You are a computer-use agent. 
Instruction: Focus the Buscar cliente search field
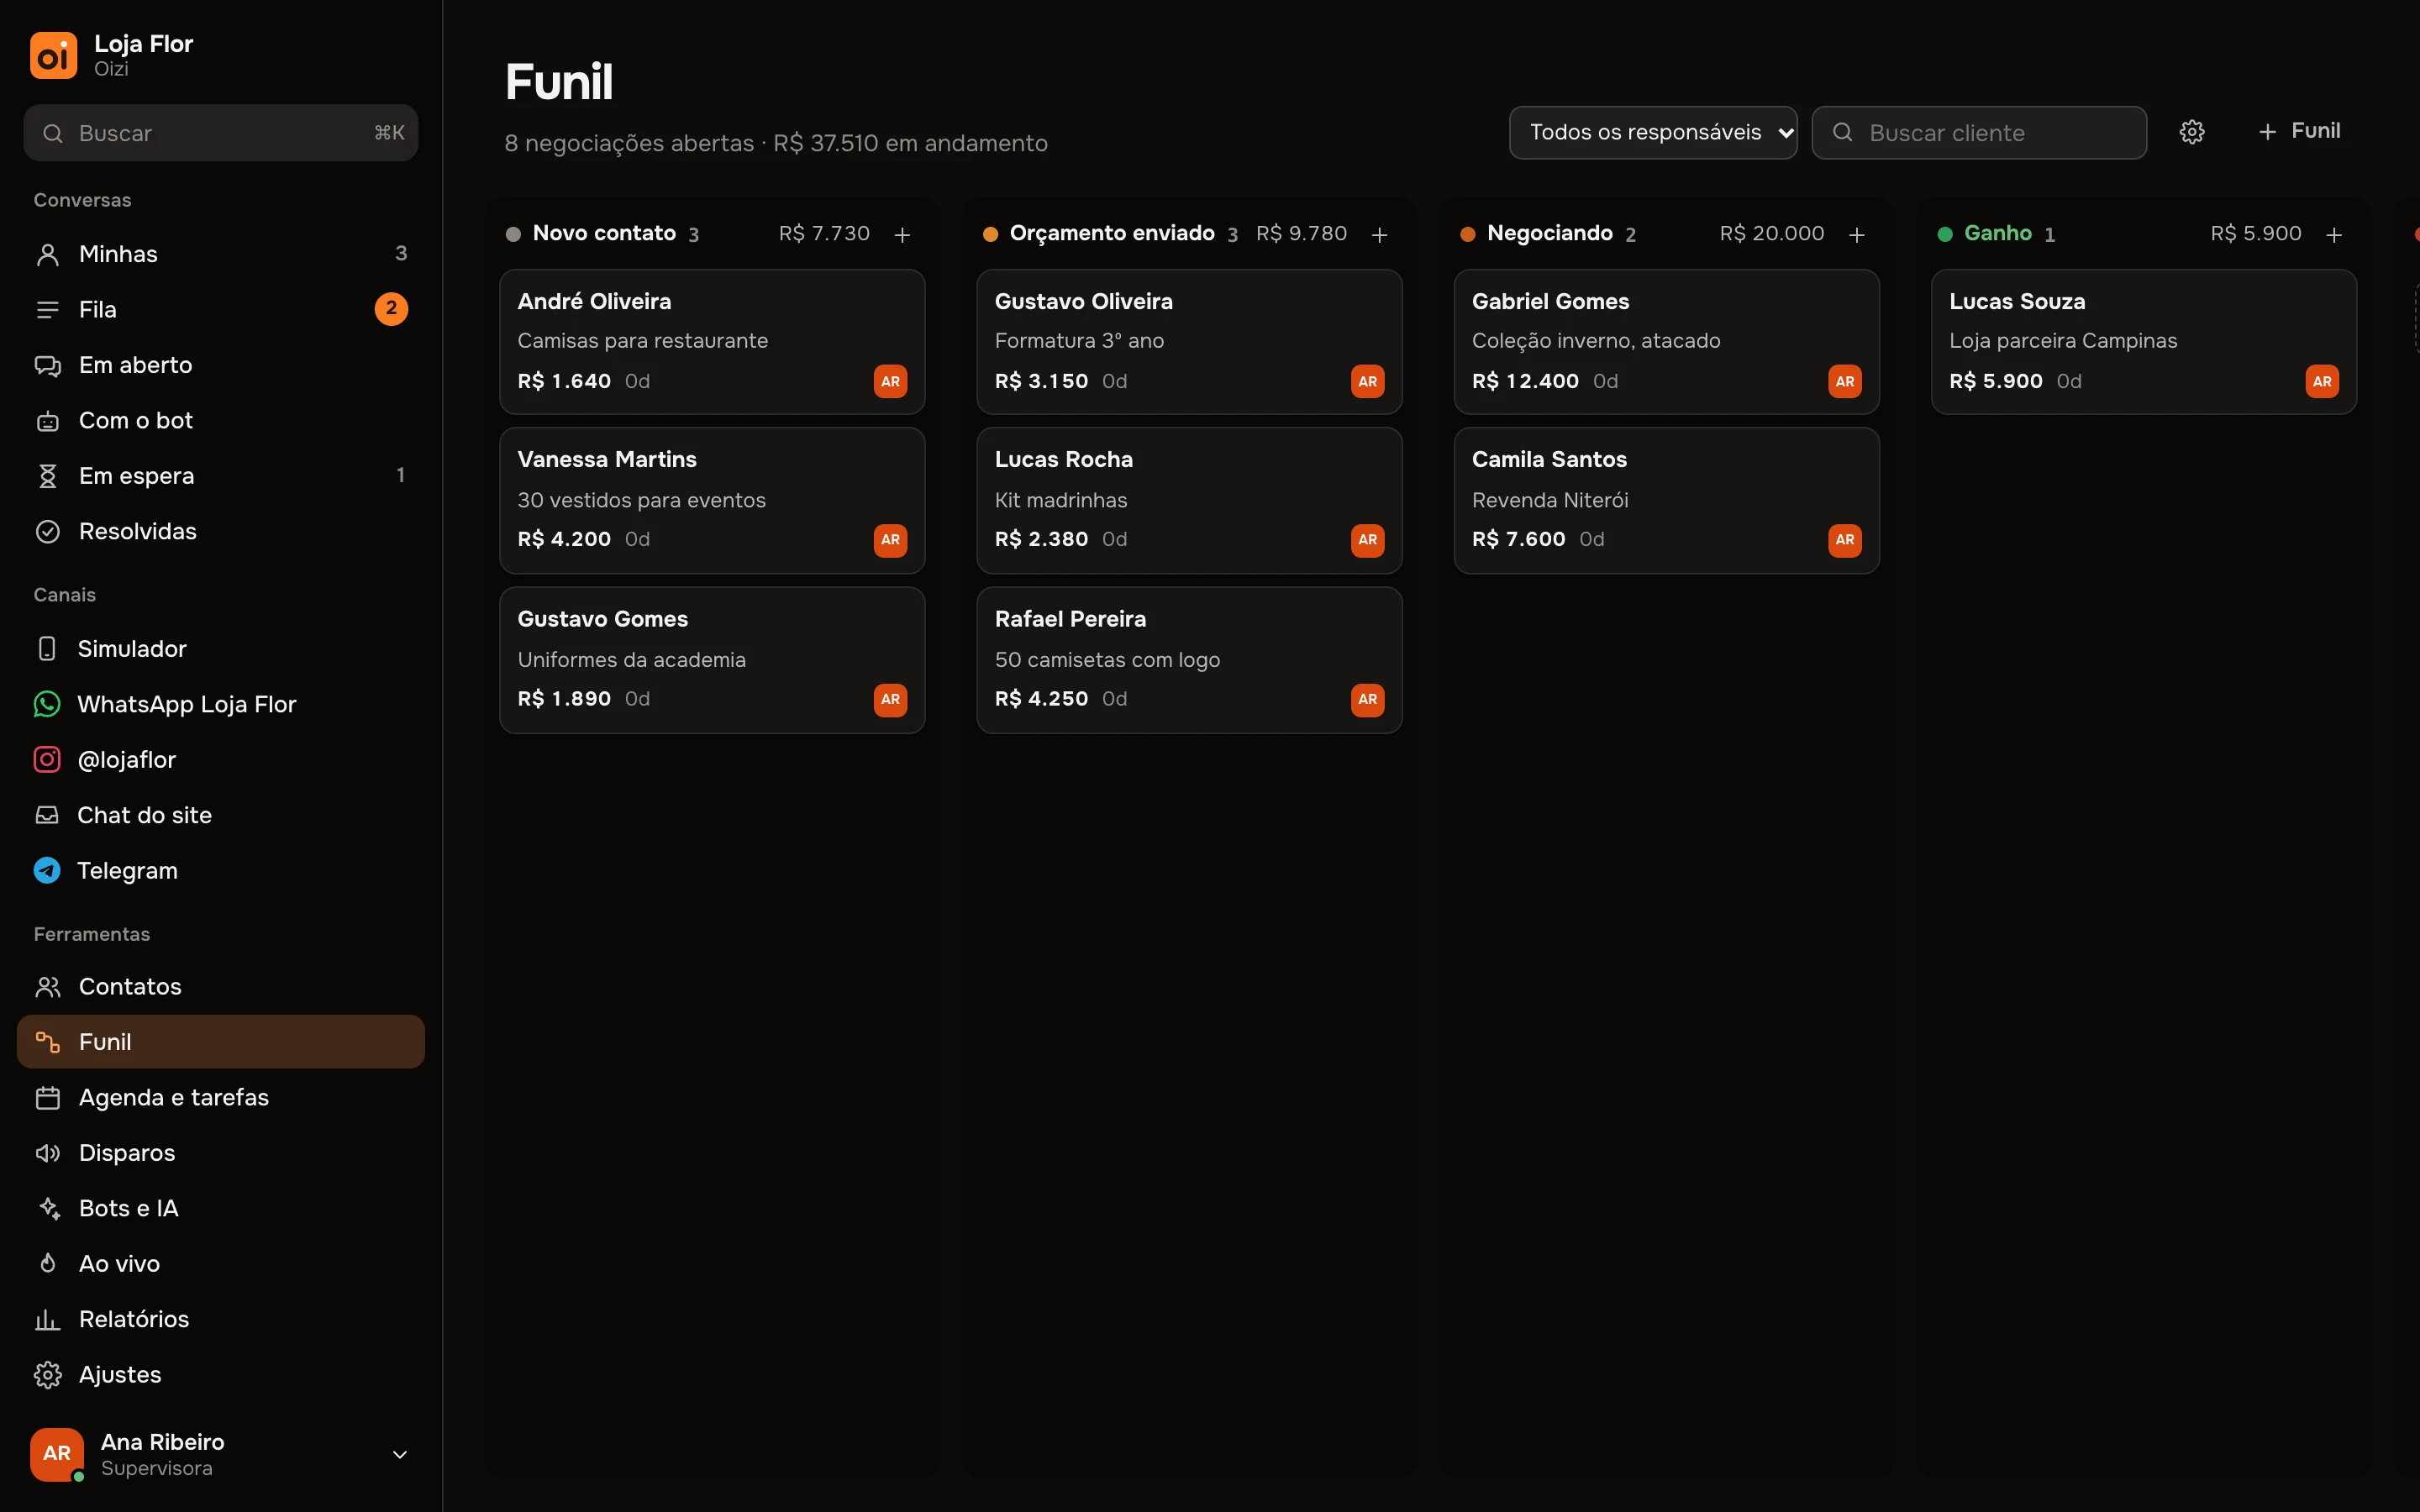point(1979,132)
